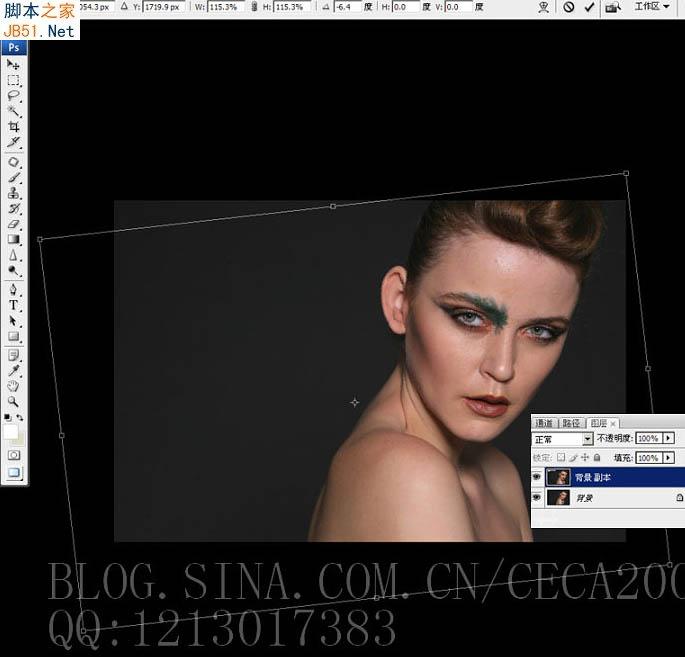Select the Move tool

[13, 65]
